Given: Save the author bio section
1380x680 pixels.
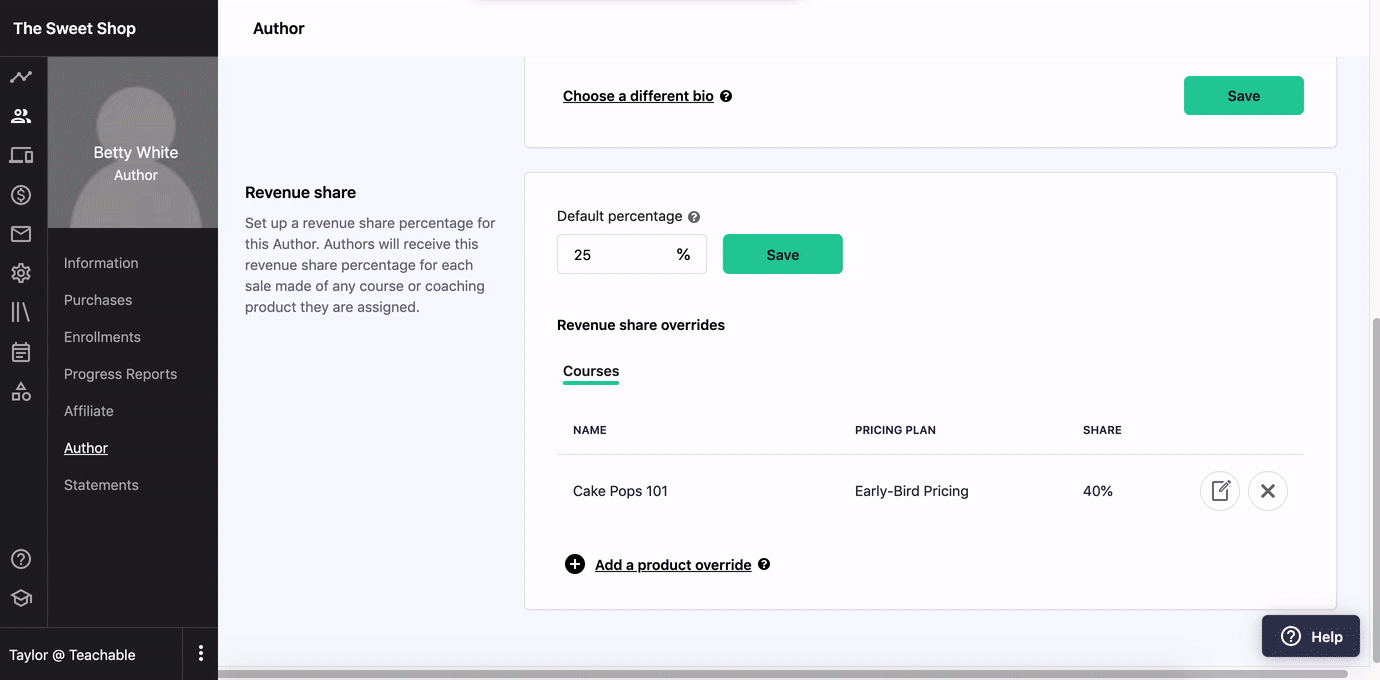Looking at the screenshot, I should (1244, 96).
